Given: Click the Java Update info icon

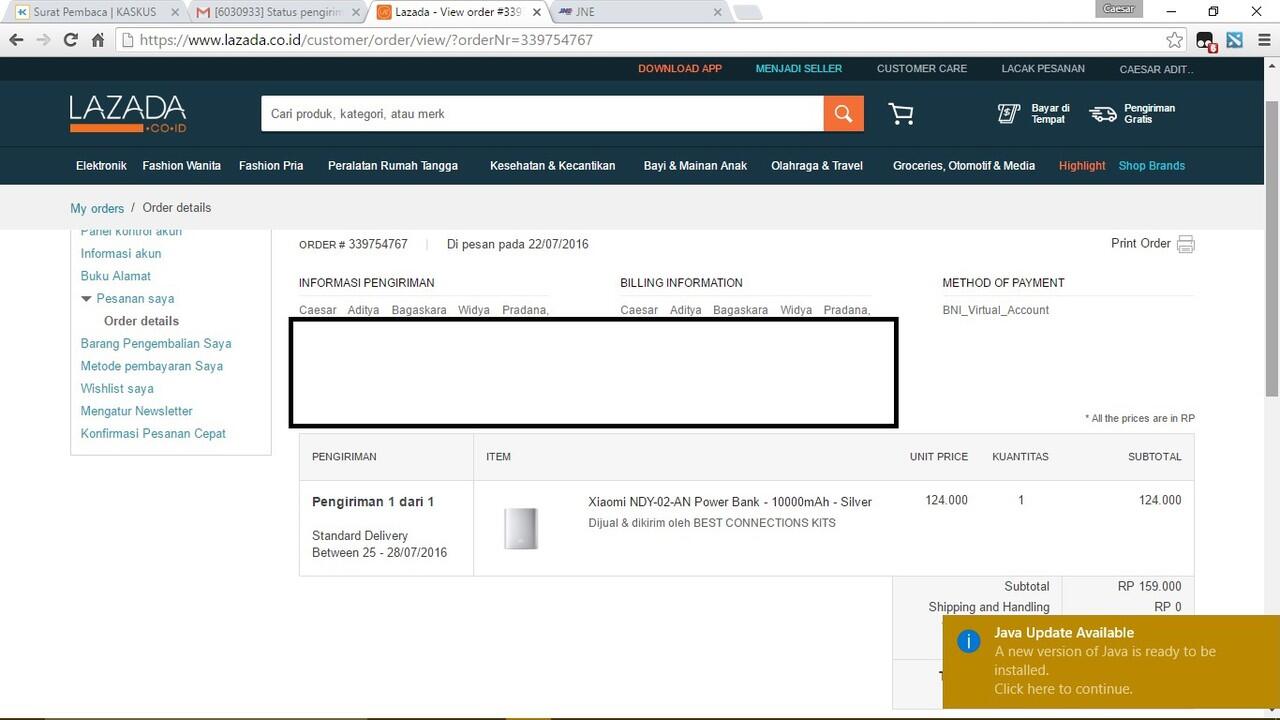Looking at the screenshot, I should 969,641.
